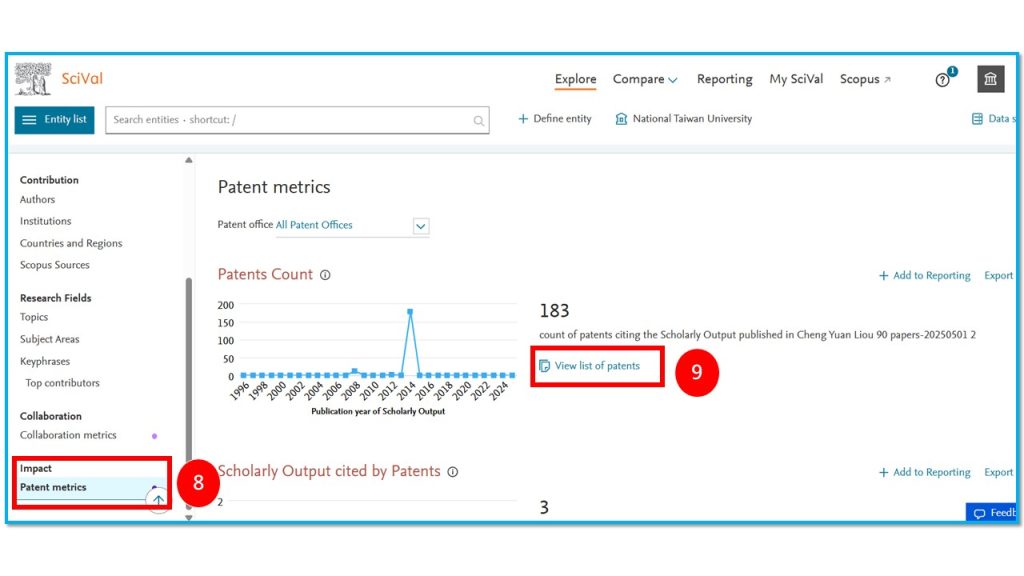Open Collaboration metrics sidebar item
Screen dimensions: 1024x576
tap(68, 435)
